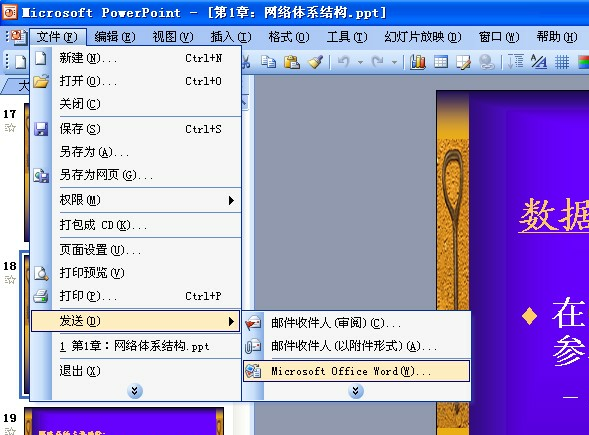Choose 退出(X) to exit PowerPoint
The width and height of the screenshot is (589, 435).
click(x=135, y=371)
